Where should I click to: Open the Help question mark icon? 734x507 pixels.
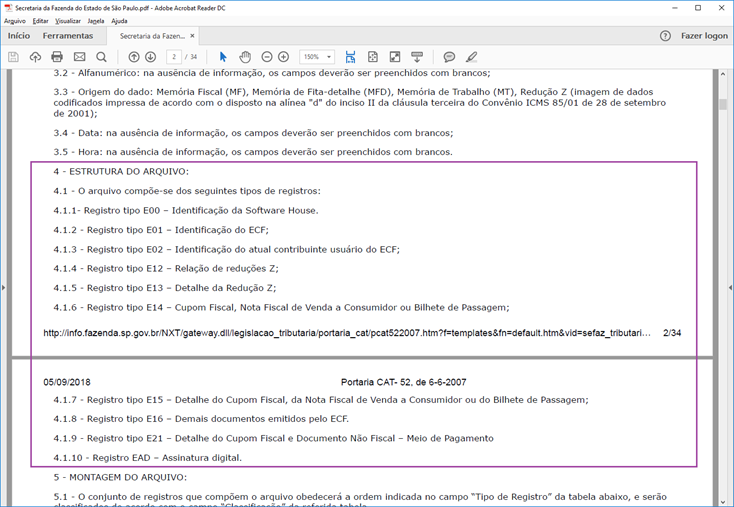(665, 36)
